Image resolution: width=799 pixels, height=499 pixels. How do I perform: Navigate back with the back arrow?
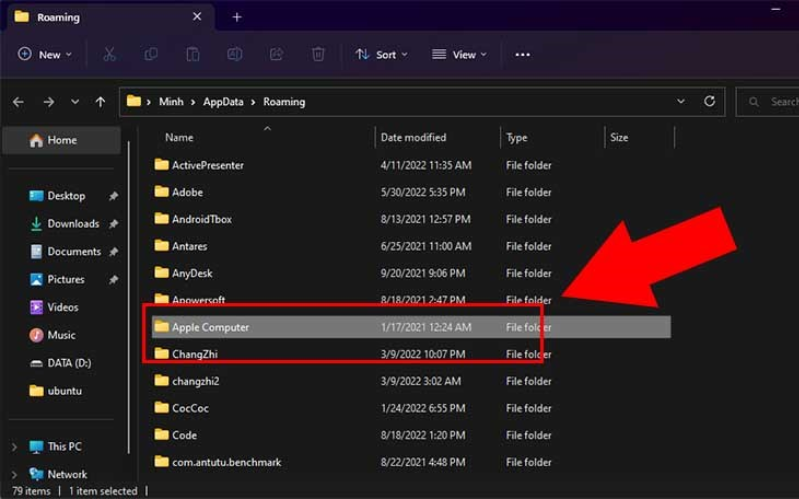[18, 101]
